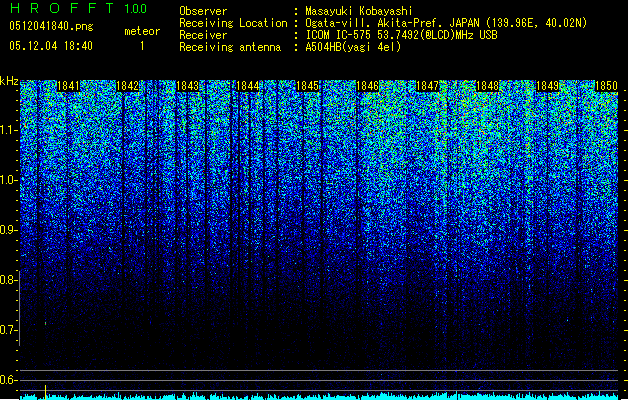Select the file name 0512041840.png
This screenshot has height=400, width=629.
point(51,26)
